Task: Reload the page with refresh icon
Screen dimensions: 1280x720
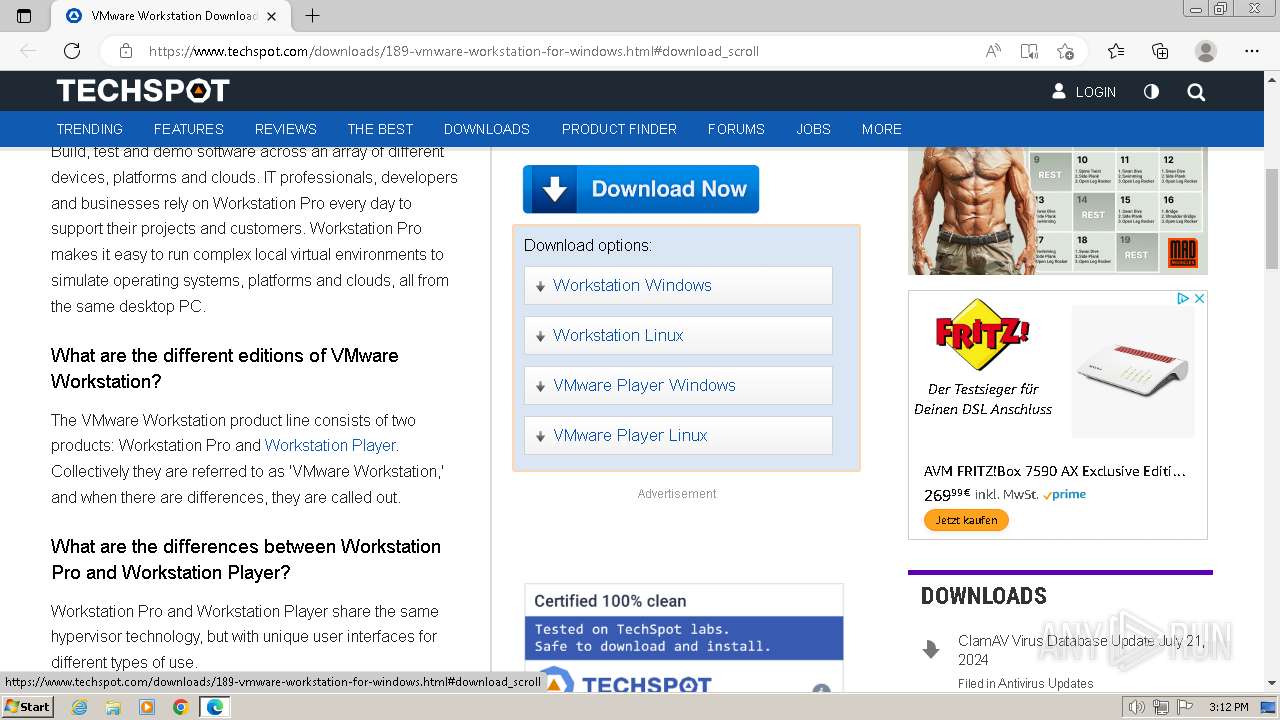Action: click(x=72, y=51)
